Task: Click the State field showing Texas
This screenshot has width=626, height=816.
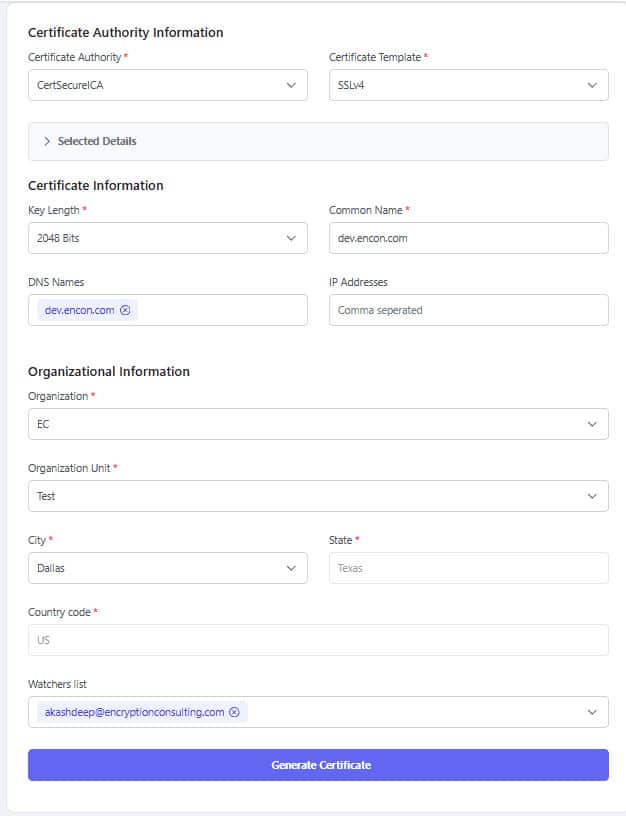Action: click(468, 568)
